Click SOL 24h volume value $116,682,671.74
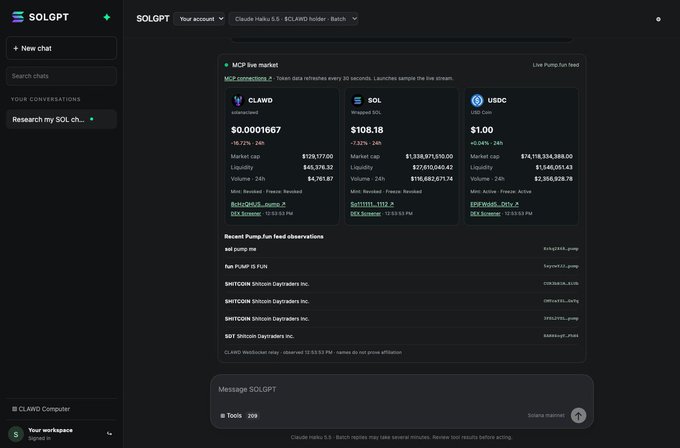 click(432, 179)
